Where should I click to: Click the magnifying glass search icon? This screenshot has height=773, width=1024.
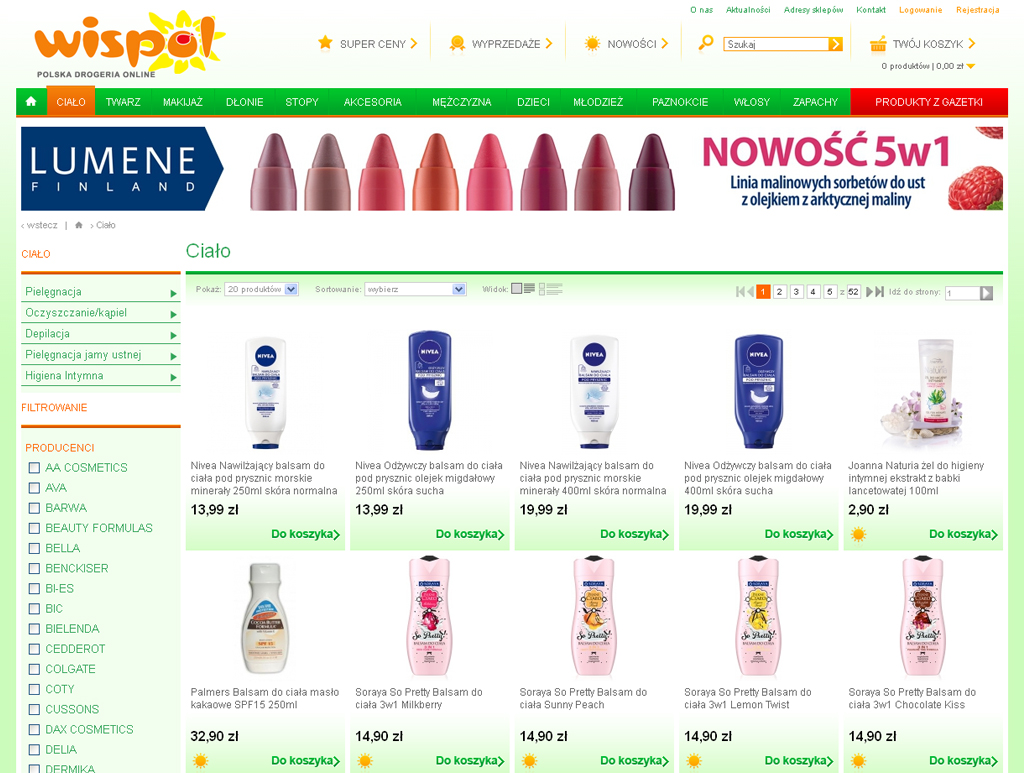point(705,43)
